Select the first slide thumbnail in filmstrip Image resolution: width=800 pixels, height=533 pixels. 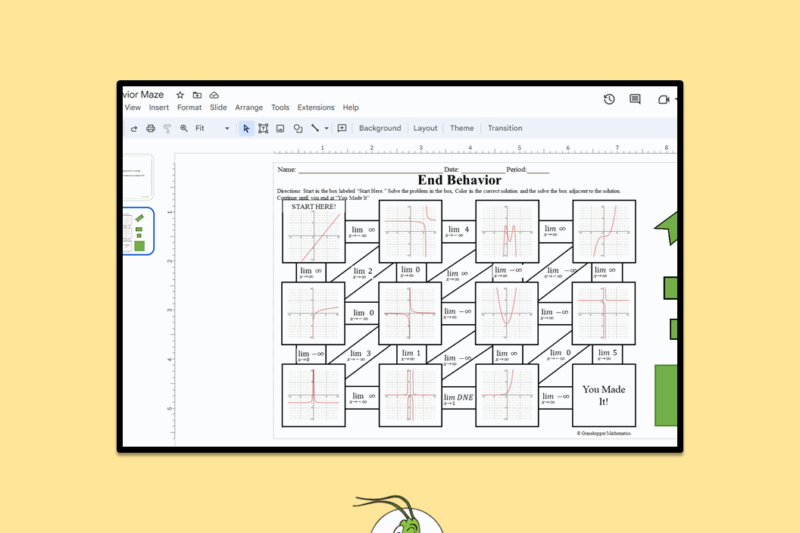[138, 177]
